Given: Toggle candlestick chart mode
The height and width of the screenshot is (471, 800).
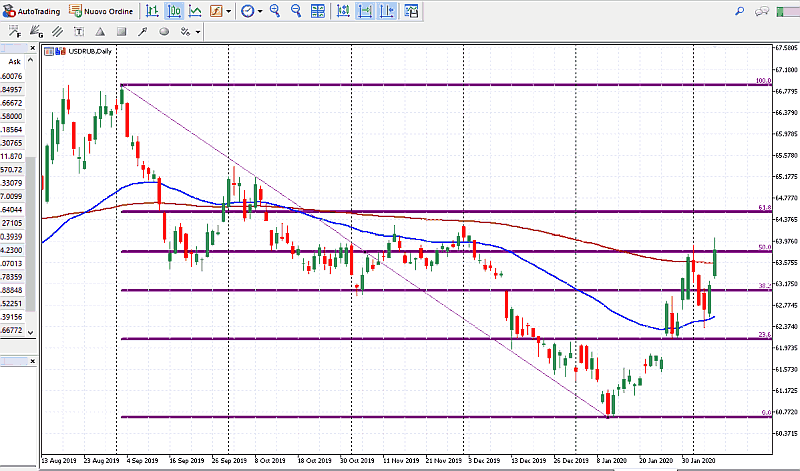Looking at the screenshot, I should click(174, 11).
